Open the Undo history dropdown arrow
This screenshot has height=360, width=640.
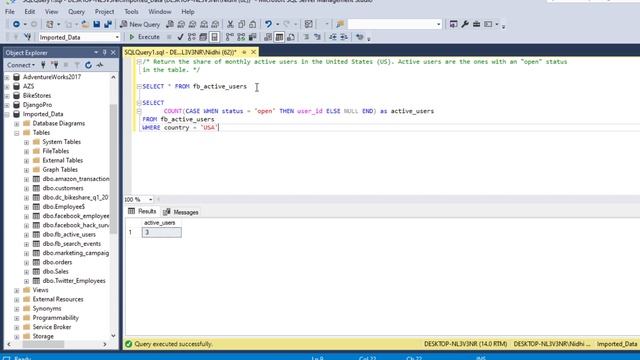pos(278,24)
